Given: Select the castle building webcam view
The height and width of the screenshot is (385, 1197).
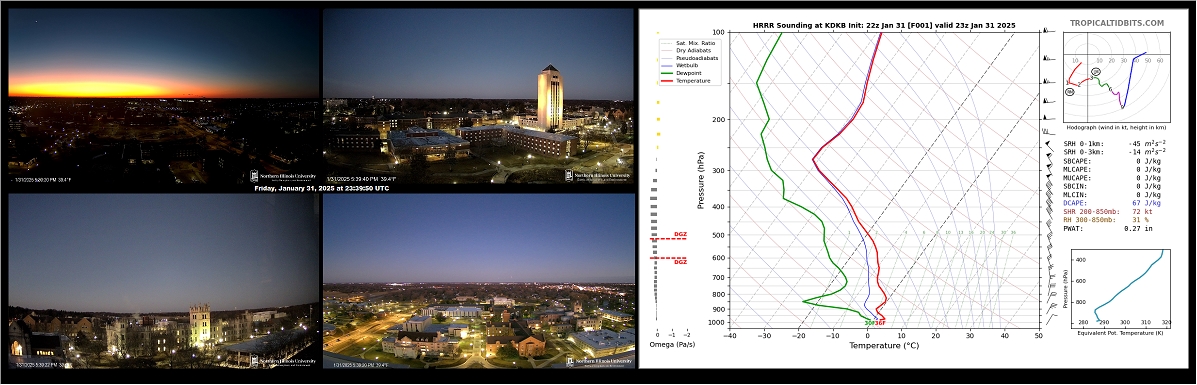Looking at the screenshot, I should coord(163,280).
